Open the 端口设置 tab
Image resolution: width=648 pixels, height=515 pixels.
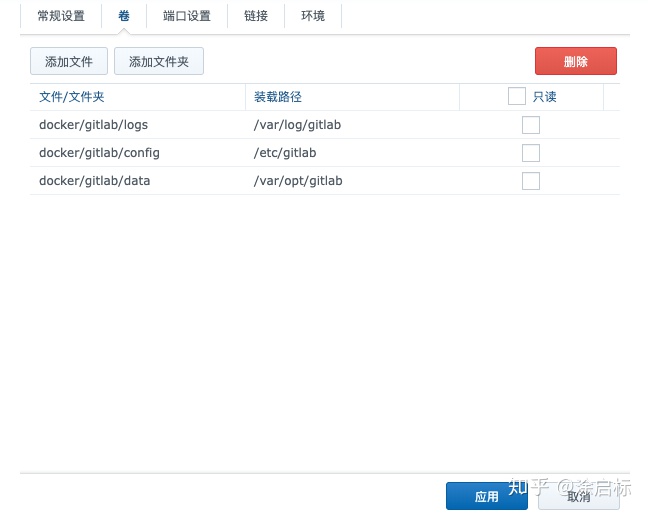(x=187, y=16)
